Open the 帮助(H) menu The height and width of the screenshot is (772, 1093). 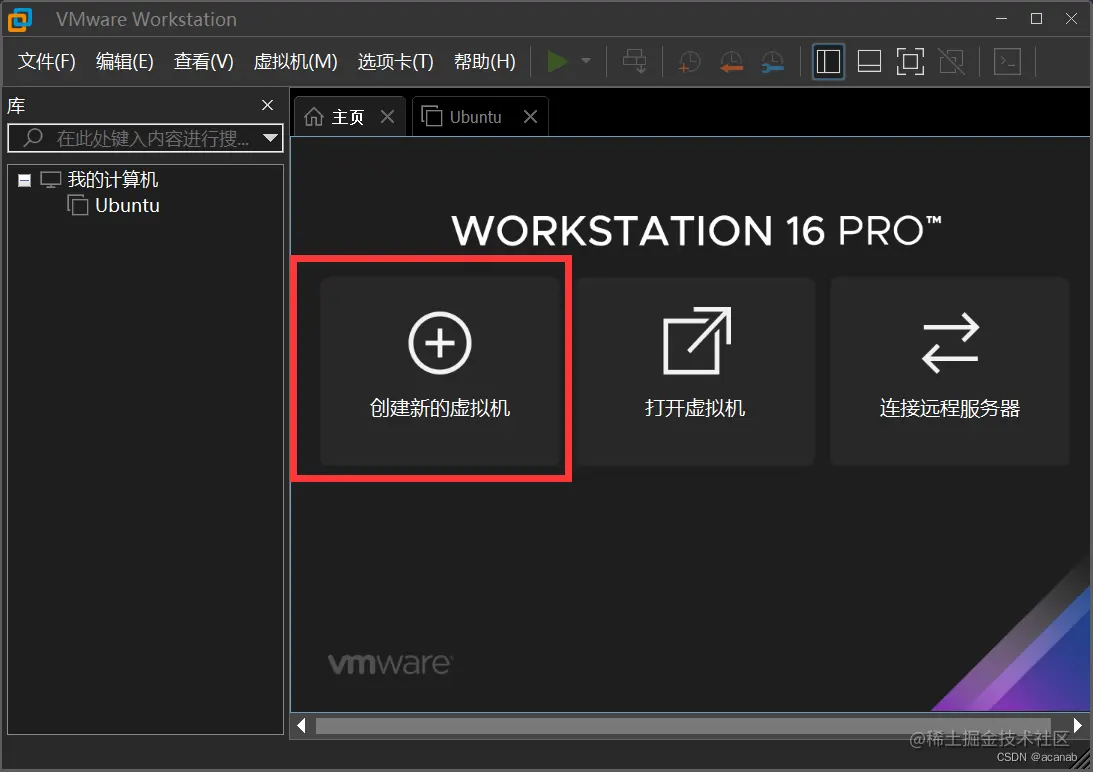coord(484,61)
